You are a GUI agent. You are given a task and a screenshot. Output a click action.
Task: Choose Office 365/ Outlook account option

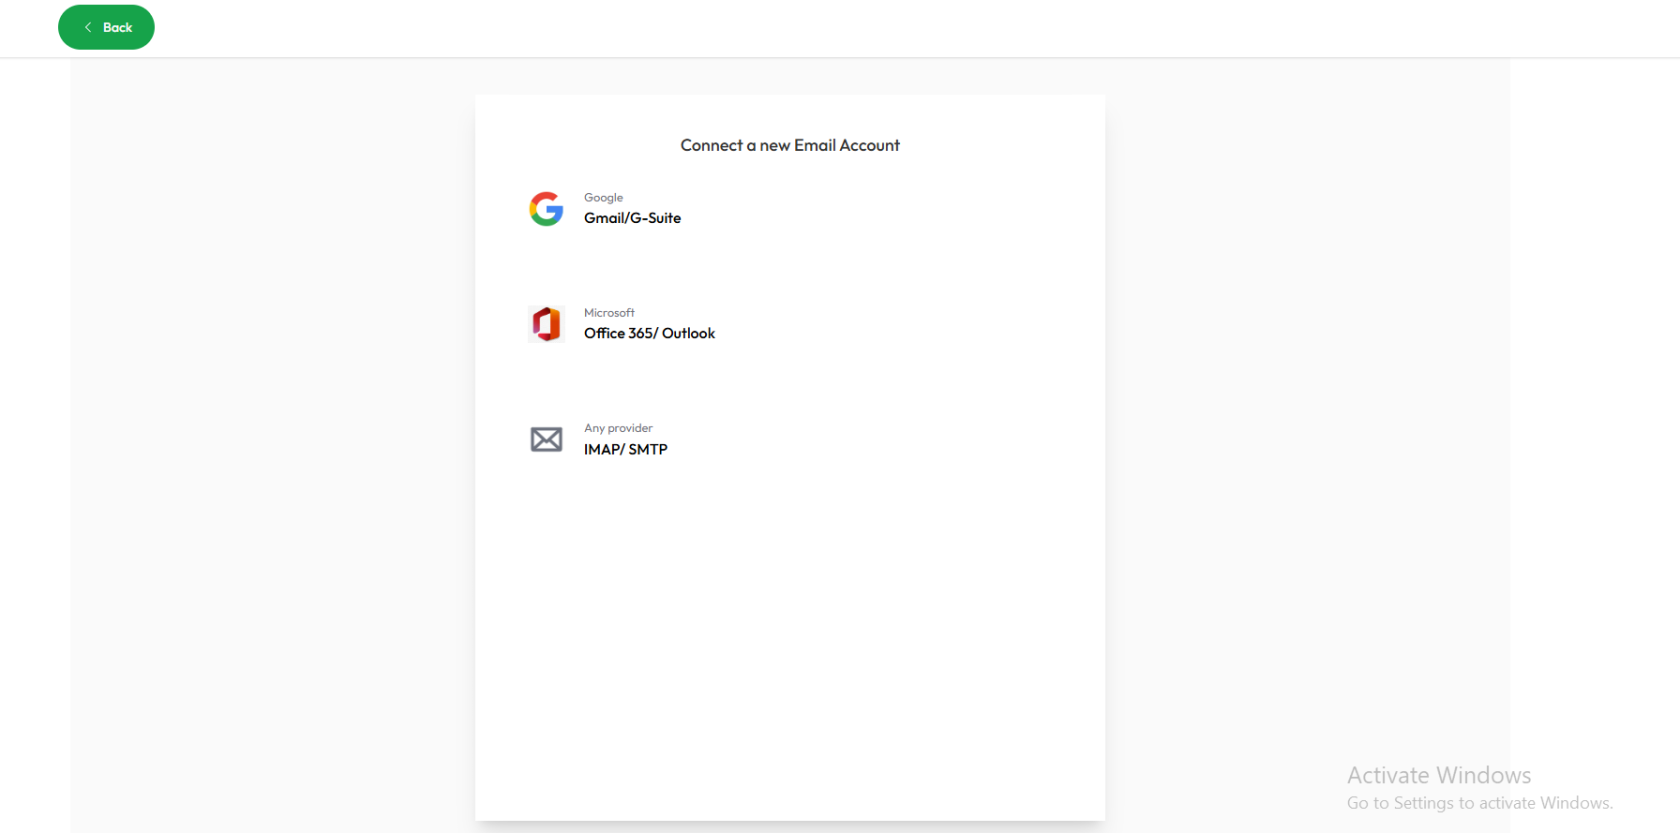click(649, 333)
